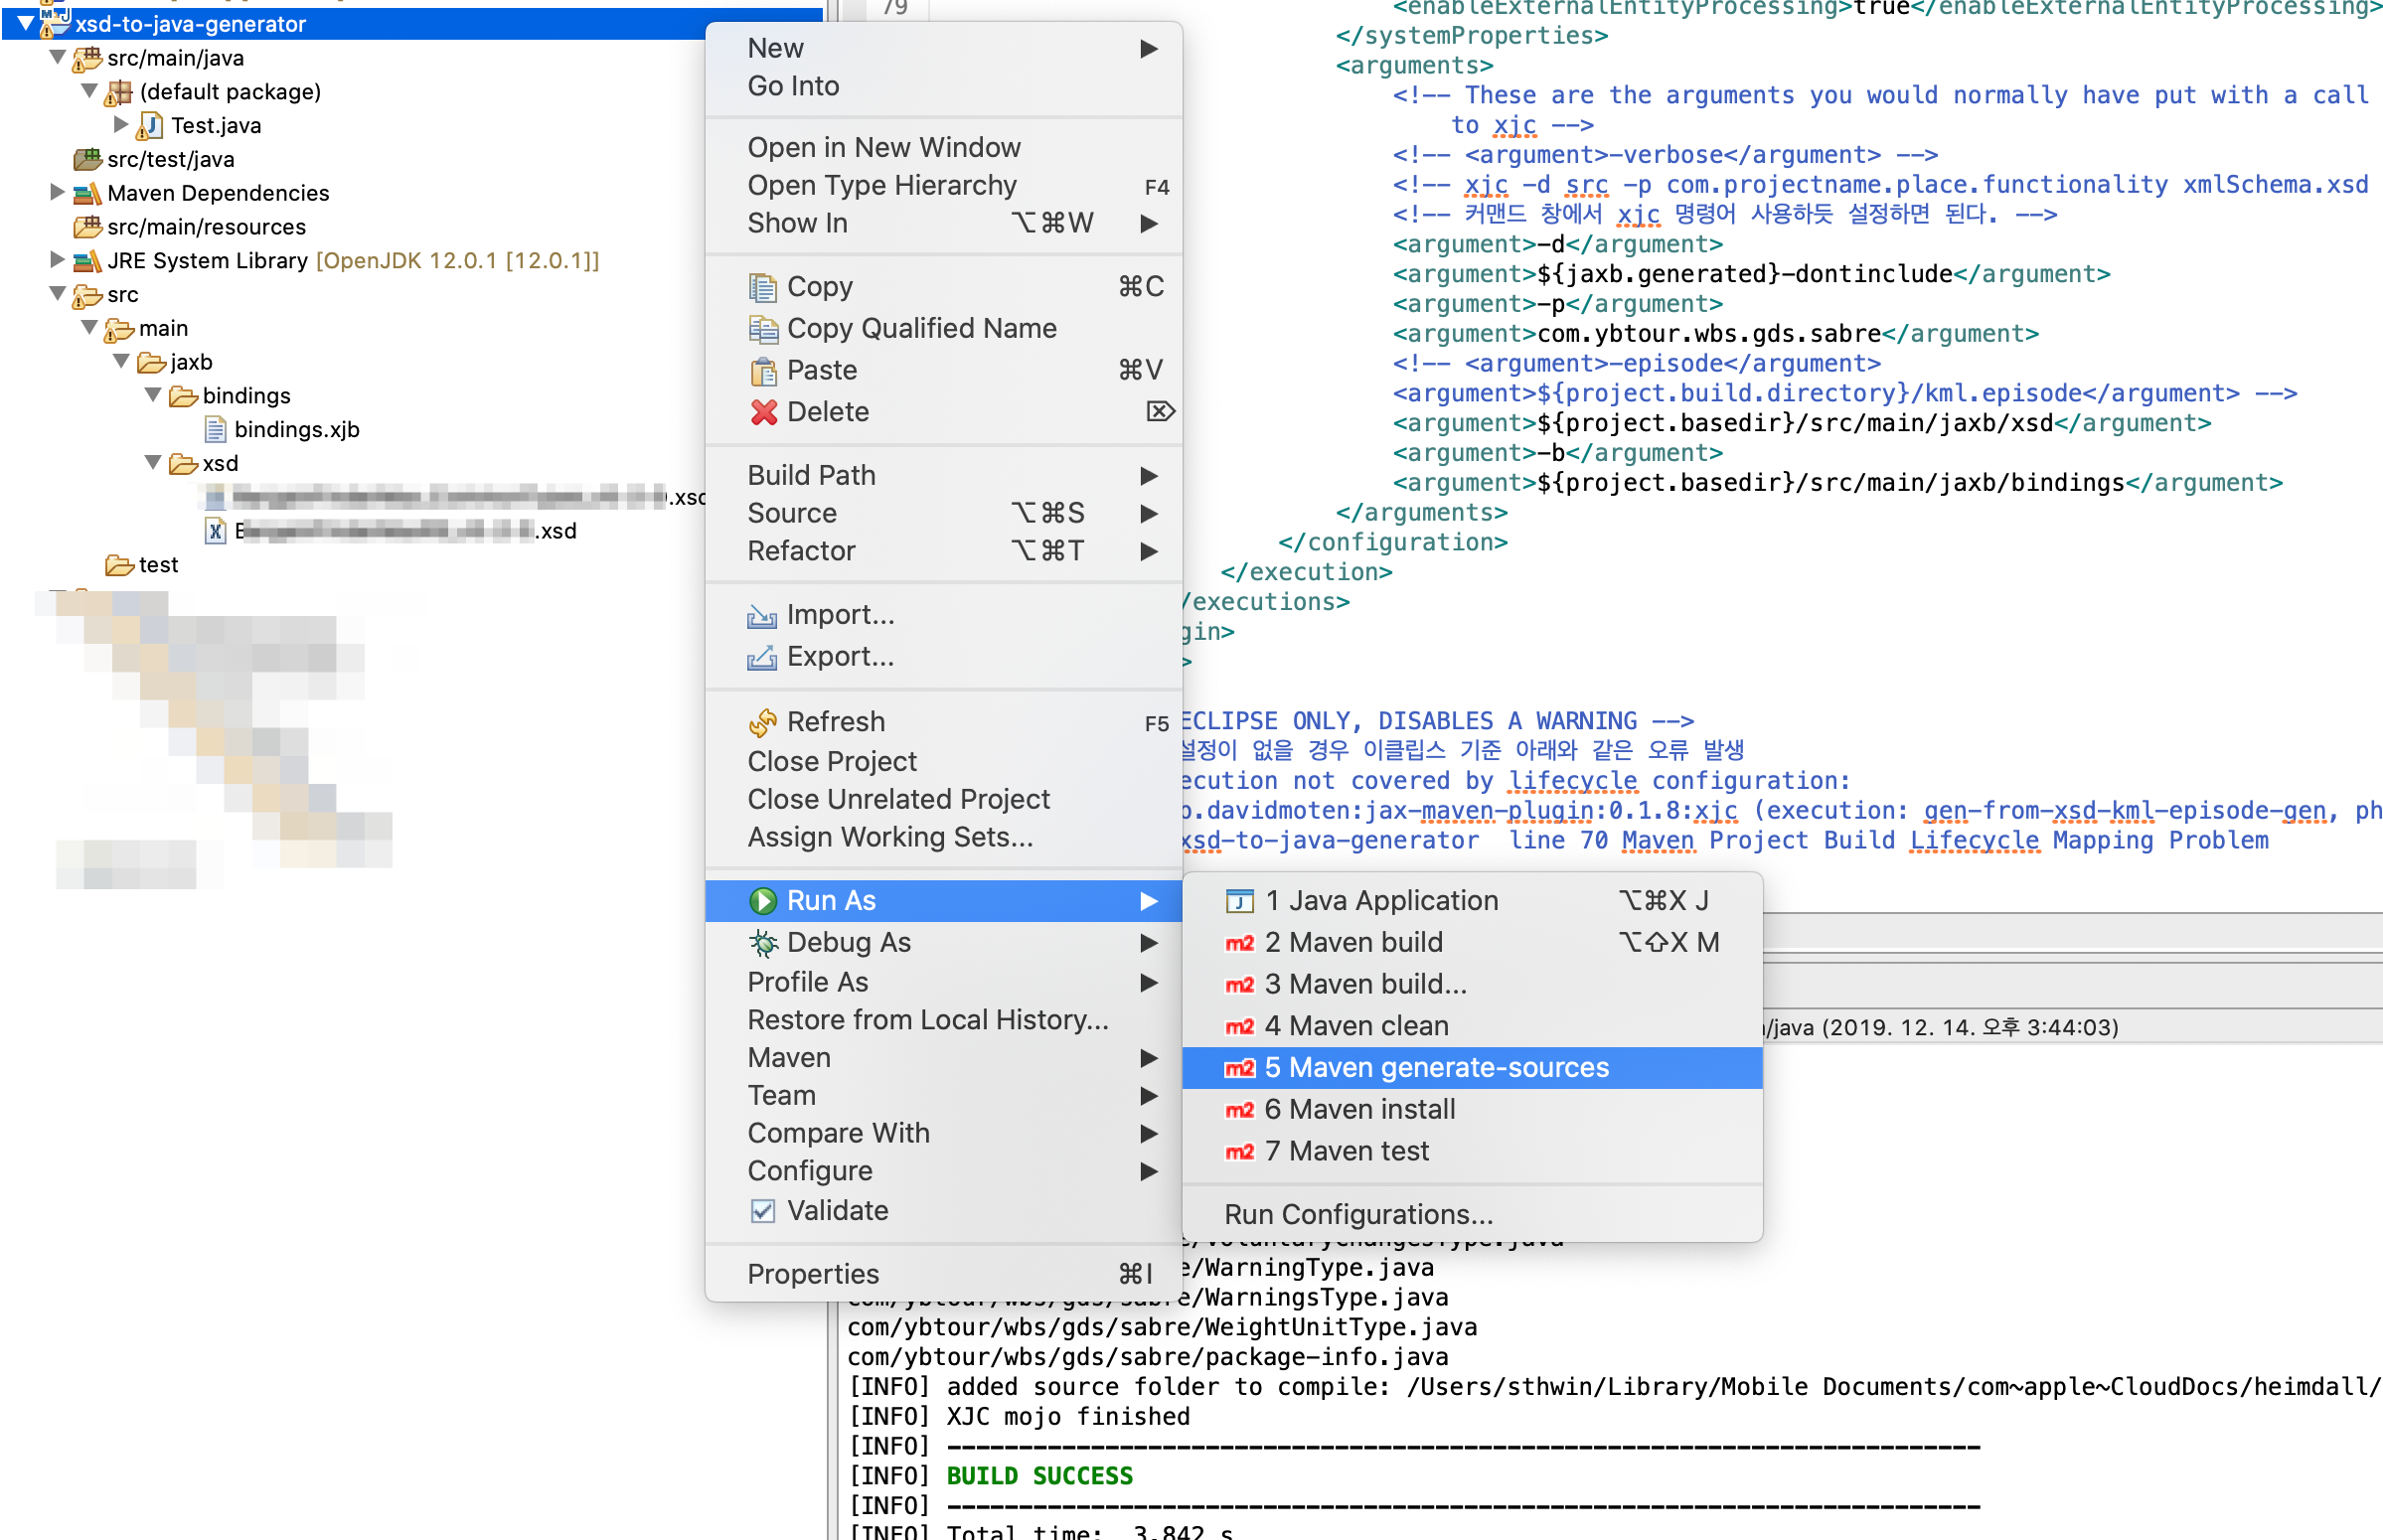The height and width of the screenshot is (1540, 2383).
Task: Click the Export icon
Action: 762,657
